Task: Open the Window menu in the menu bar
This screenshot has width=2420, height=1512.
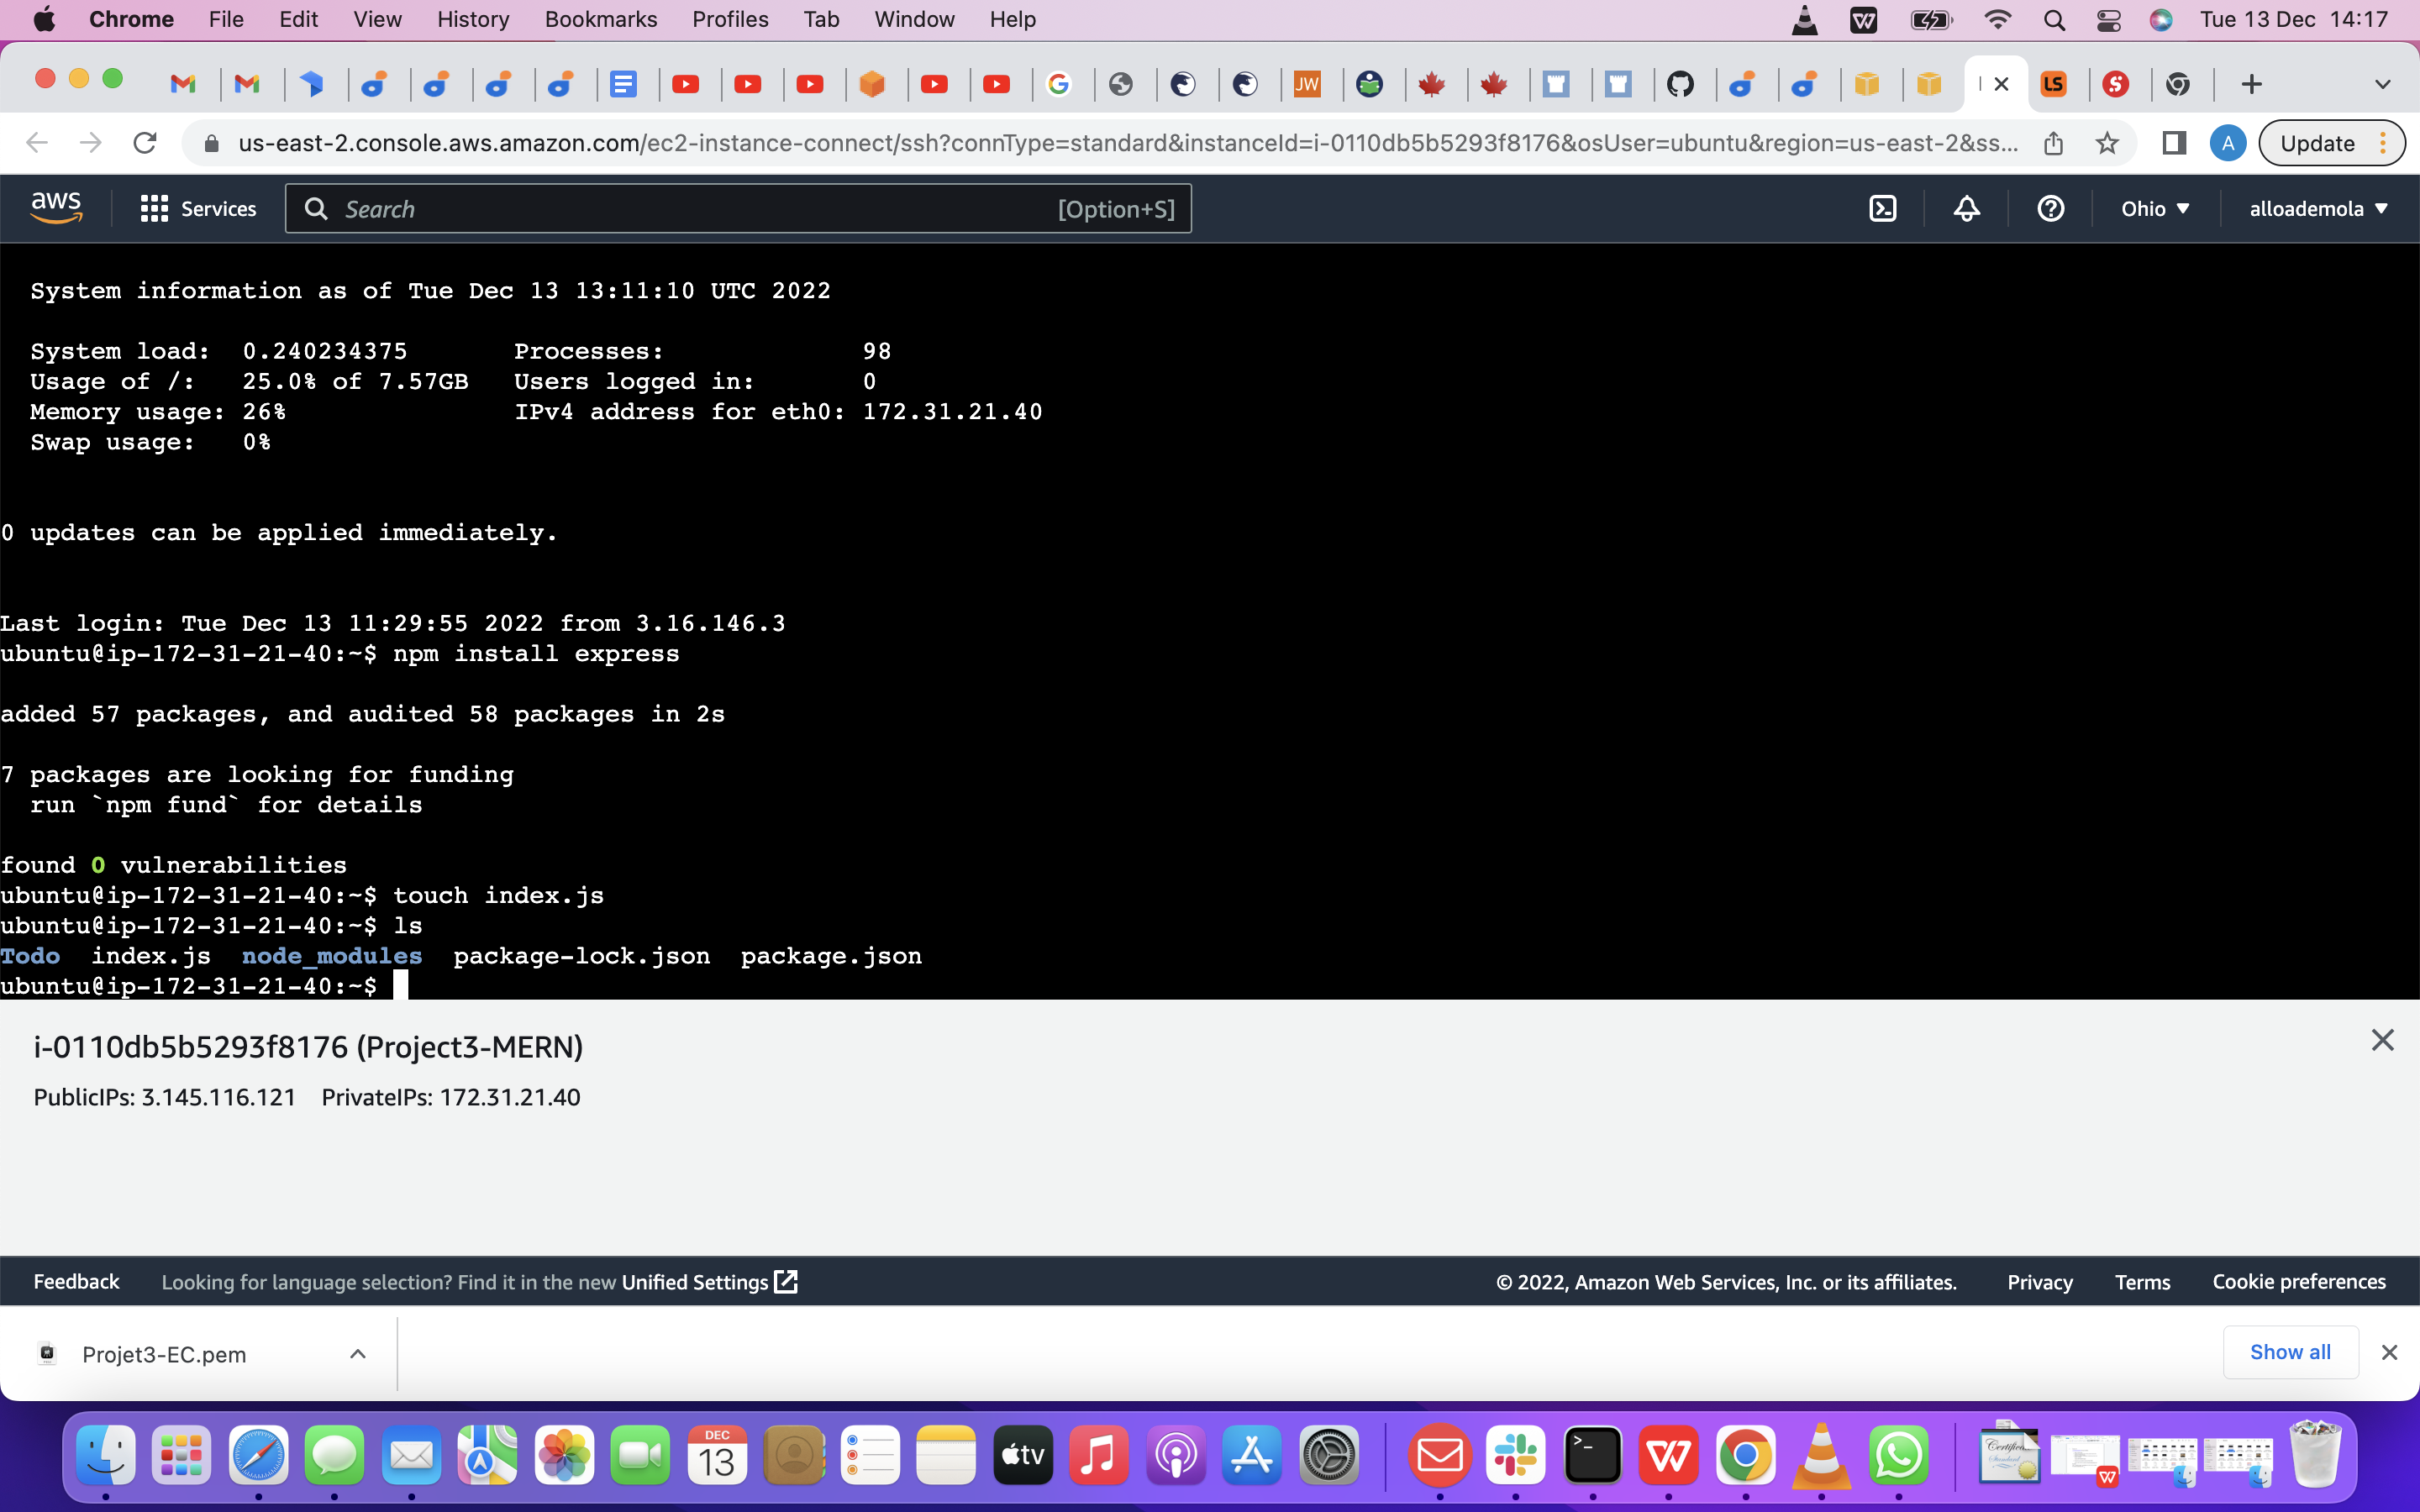Action: click(x=914, y=19)
